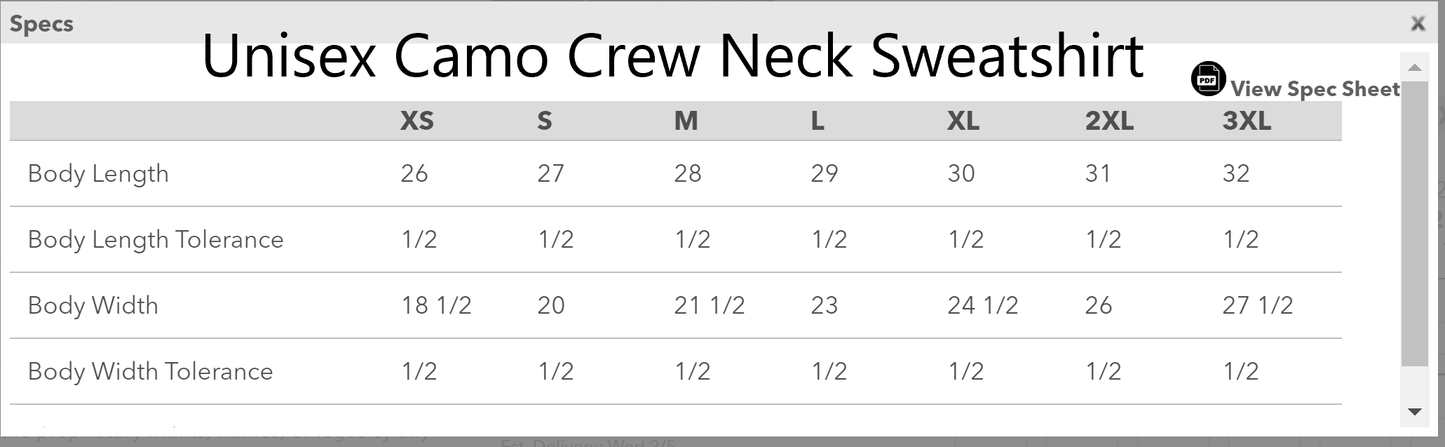Close the Specs dialog
This screenshot has width=1445, height=447.
1418,24
